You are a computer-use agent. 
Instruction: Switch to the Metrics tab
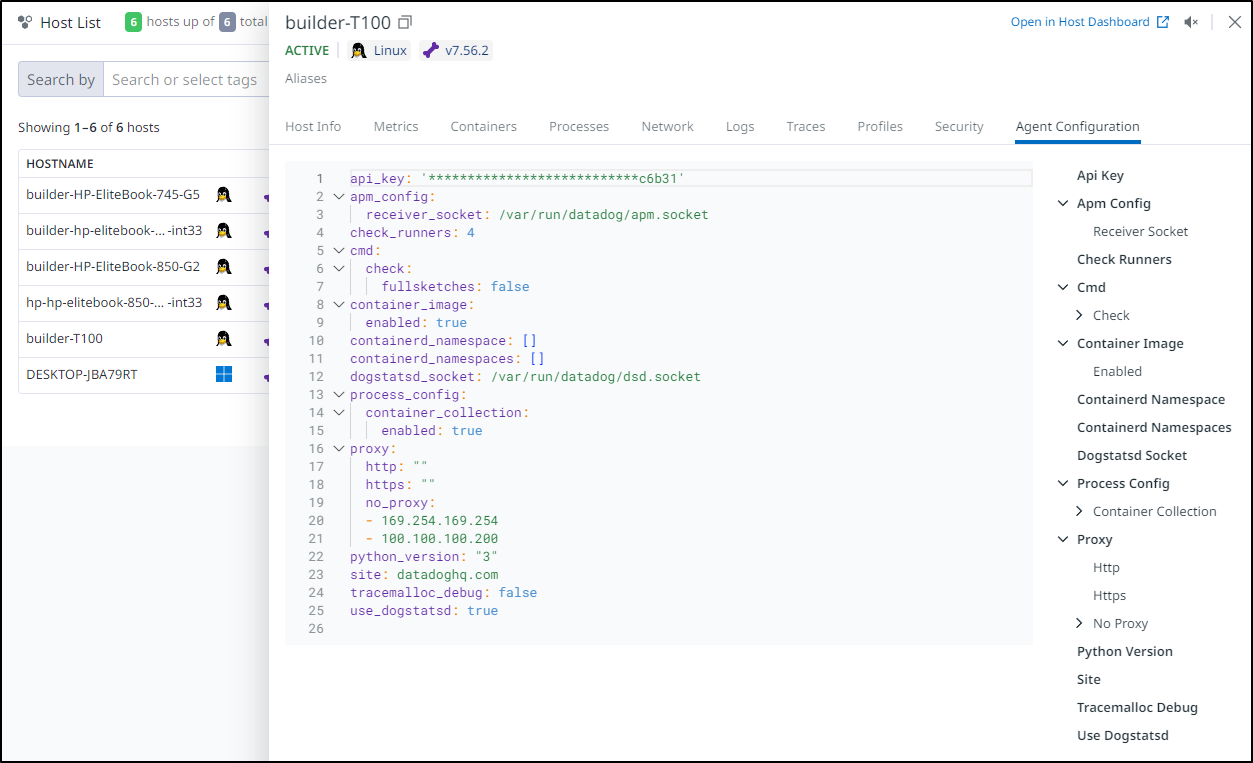point(396,127)
